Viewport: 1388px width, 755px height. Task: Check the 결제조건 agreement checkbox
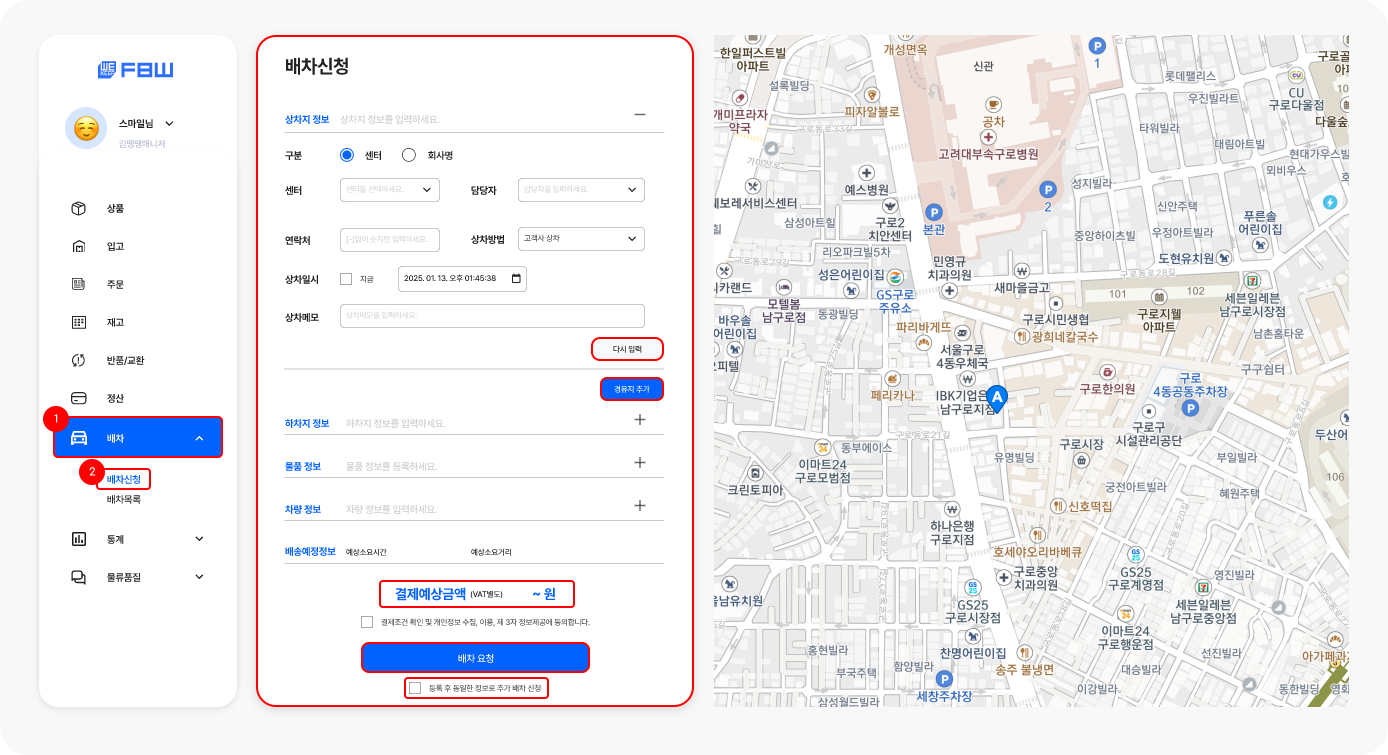point(367,621)
